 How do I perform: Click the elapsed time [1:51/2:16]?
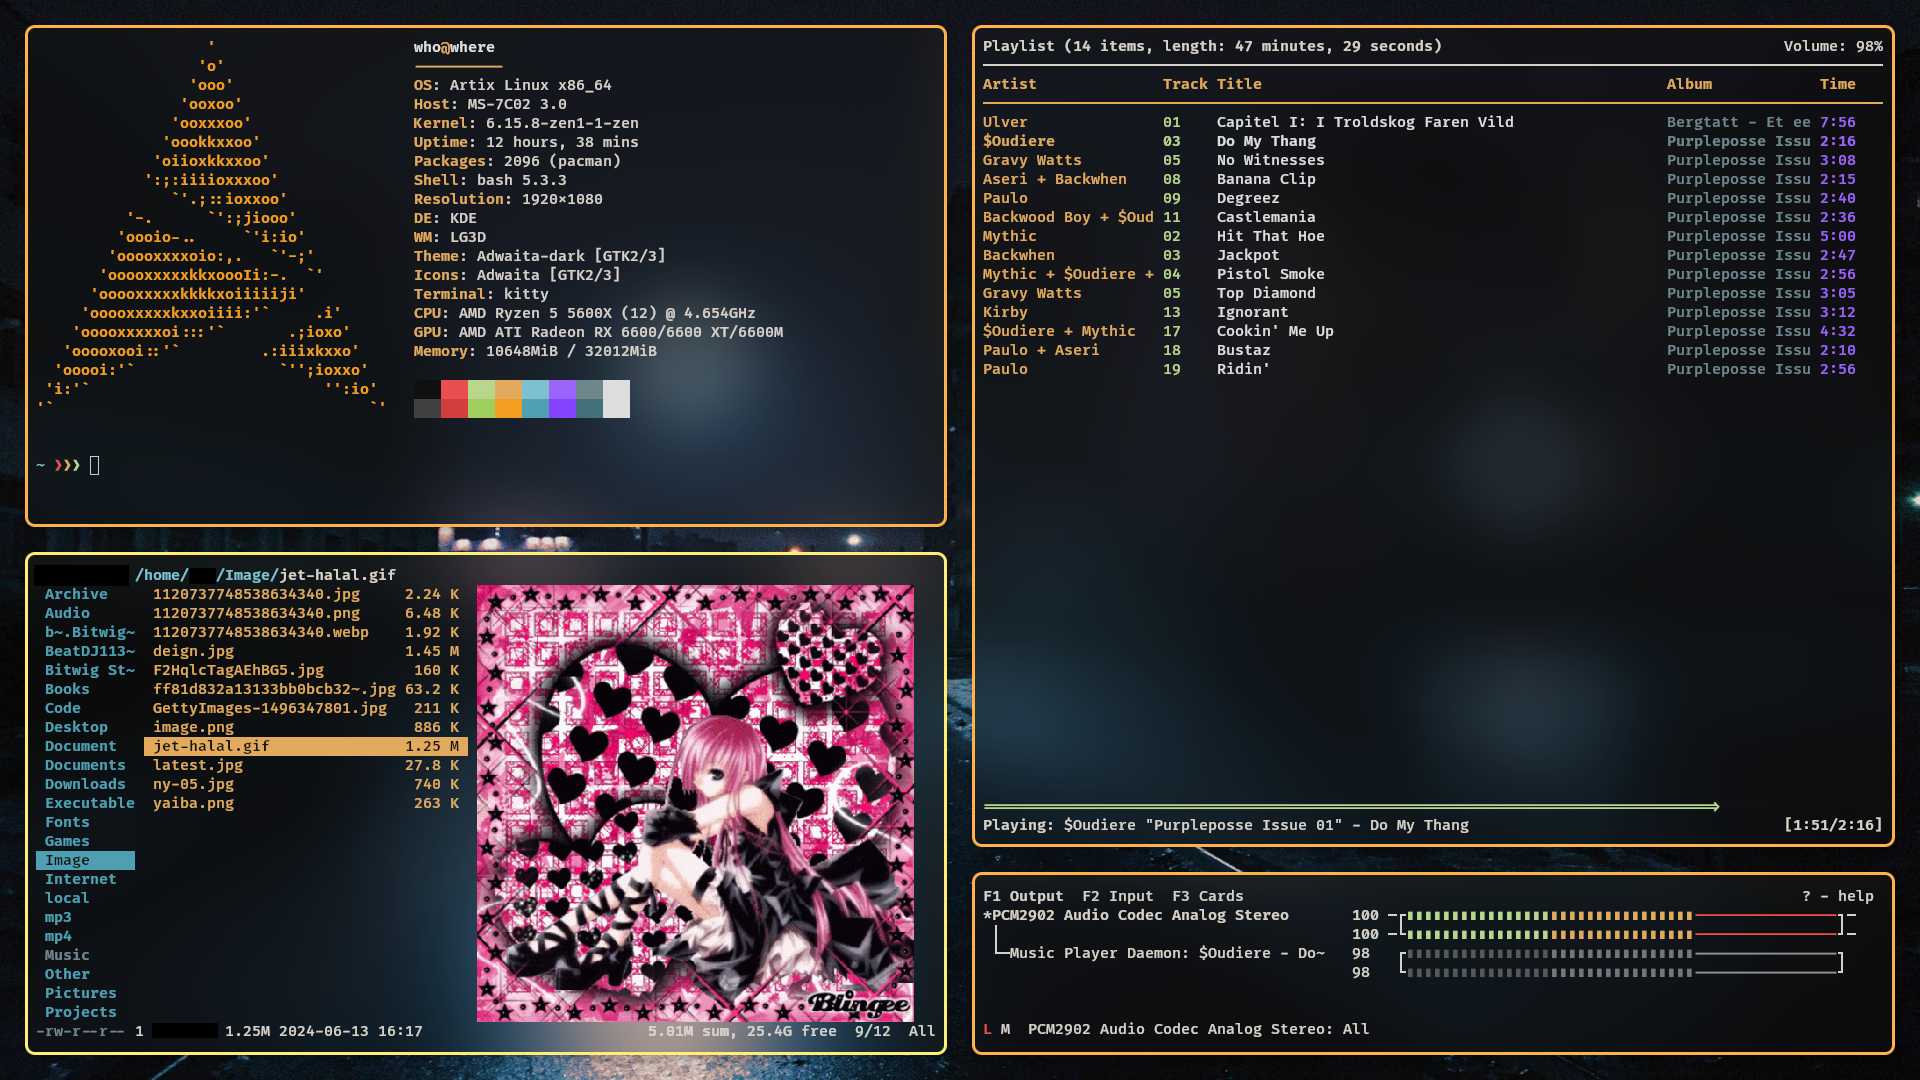pos(1833,825)
